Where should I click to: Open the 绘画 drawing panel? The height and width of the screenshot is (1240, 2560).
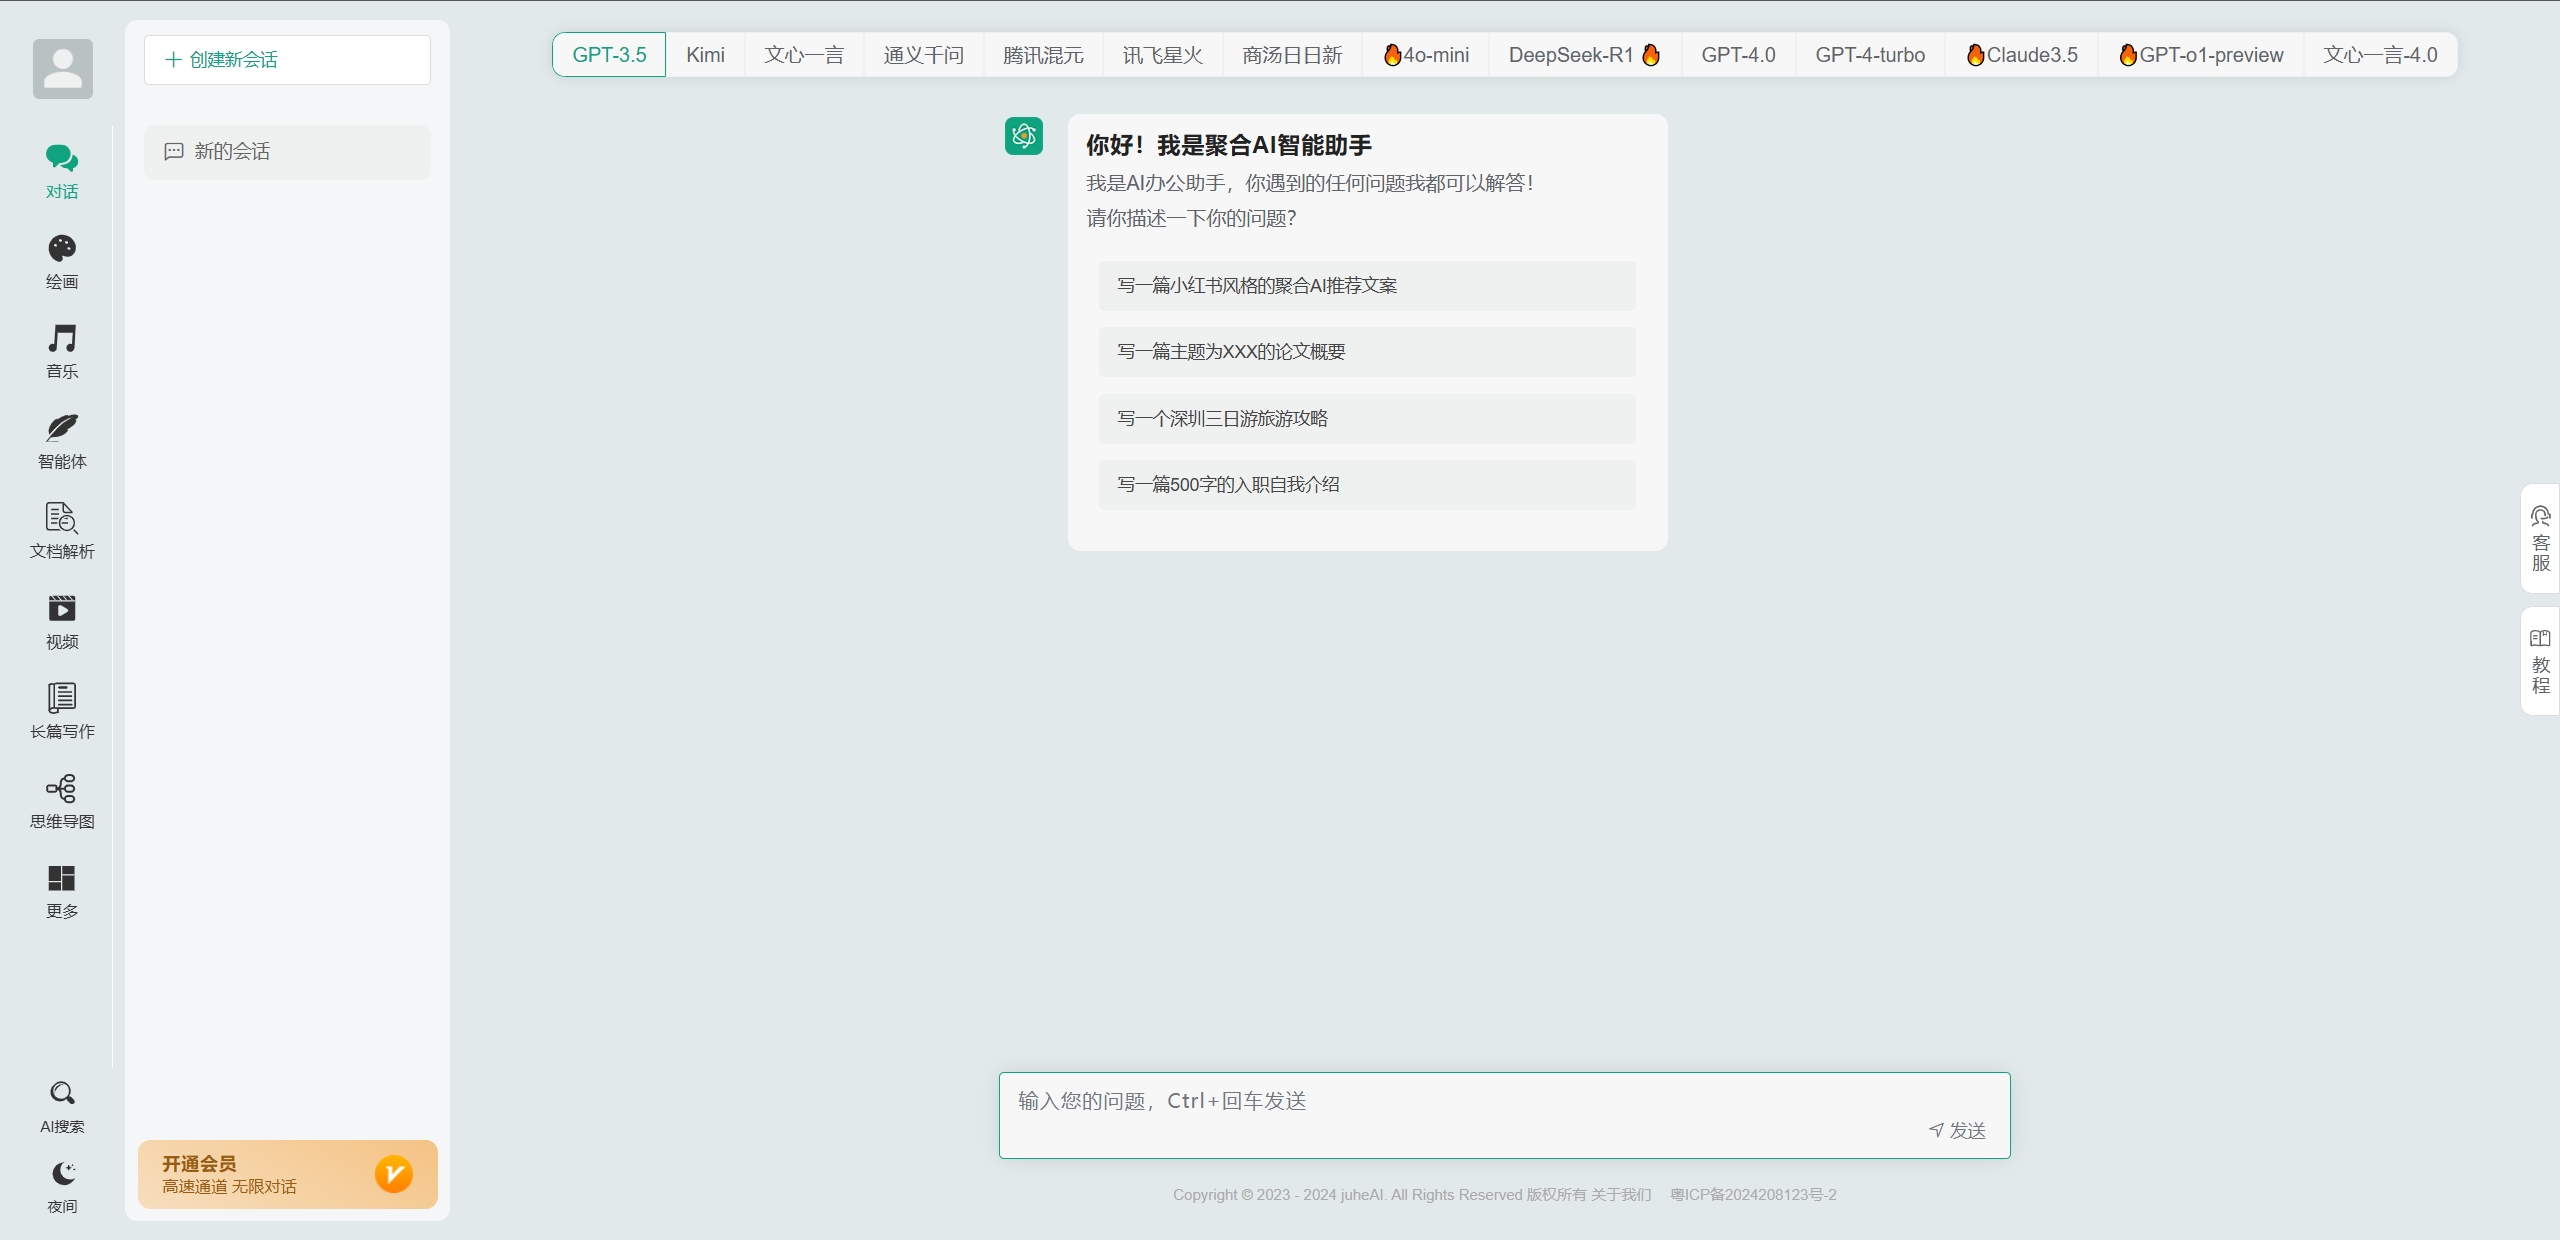tap(61, 260)
